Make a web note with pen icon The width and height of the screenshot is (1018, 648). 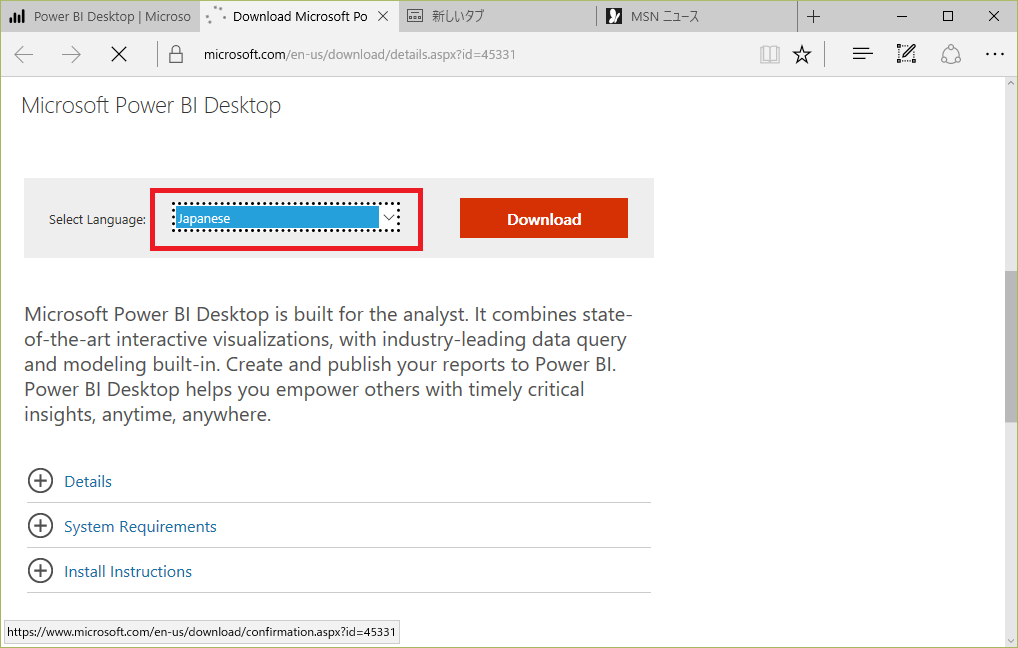(x=906, y=54)
